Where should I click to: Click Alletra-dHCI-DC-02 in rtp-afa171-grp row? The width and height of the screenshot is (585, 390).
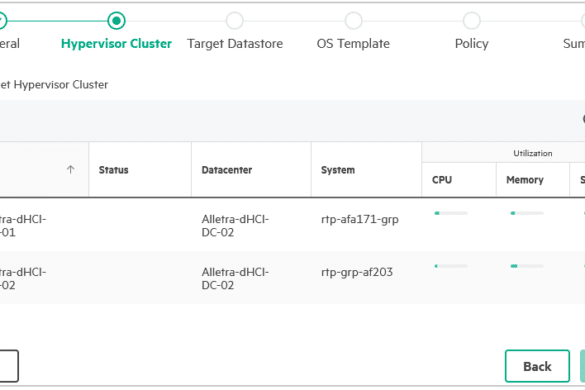235,225
